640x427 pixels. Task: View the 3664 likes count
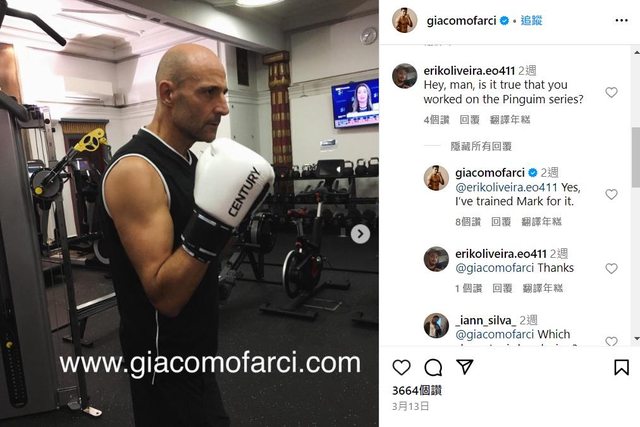point(417,391)
